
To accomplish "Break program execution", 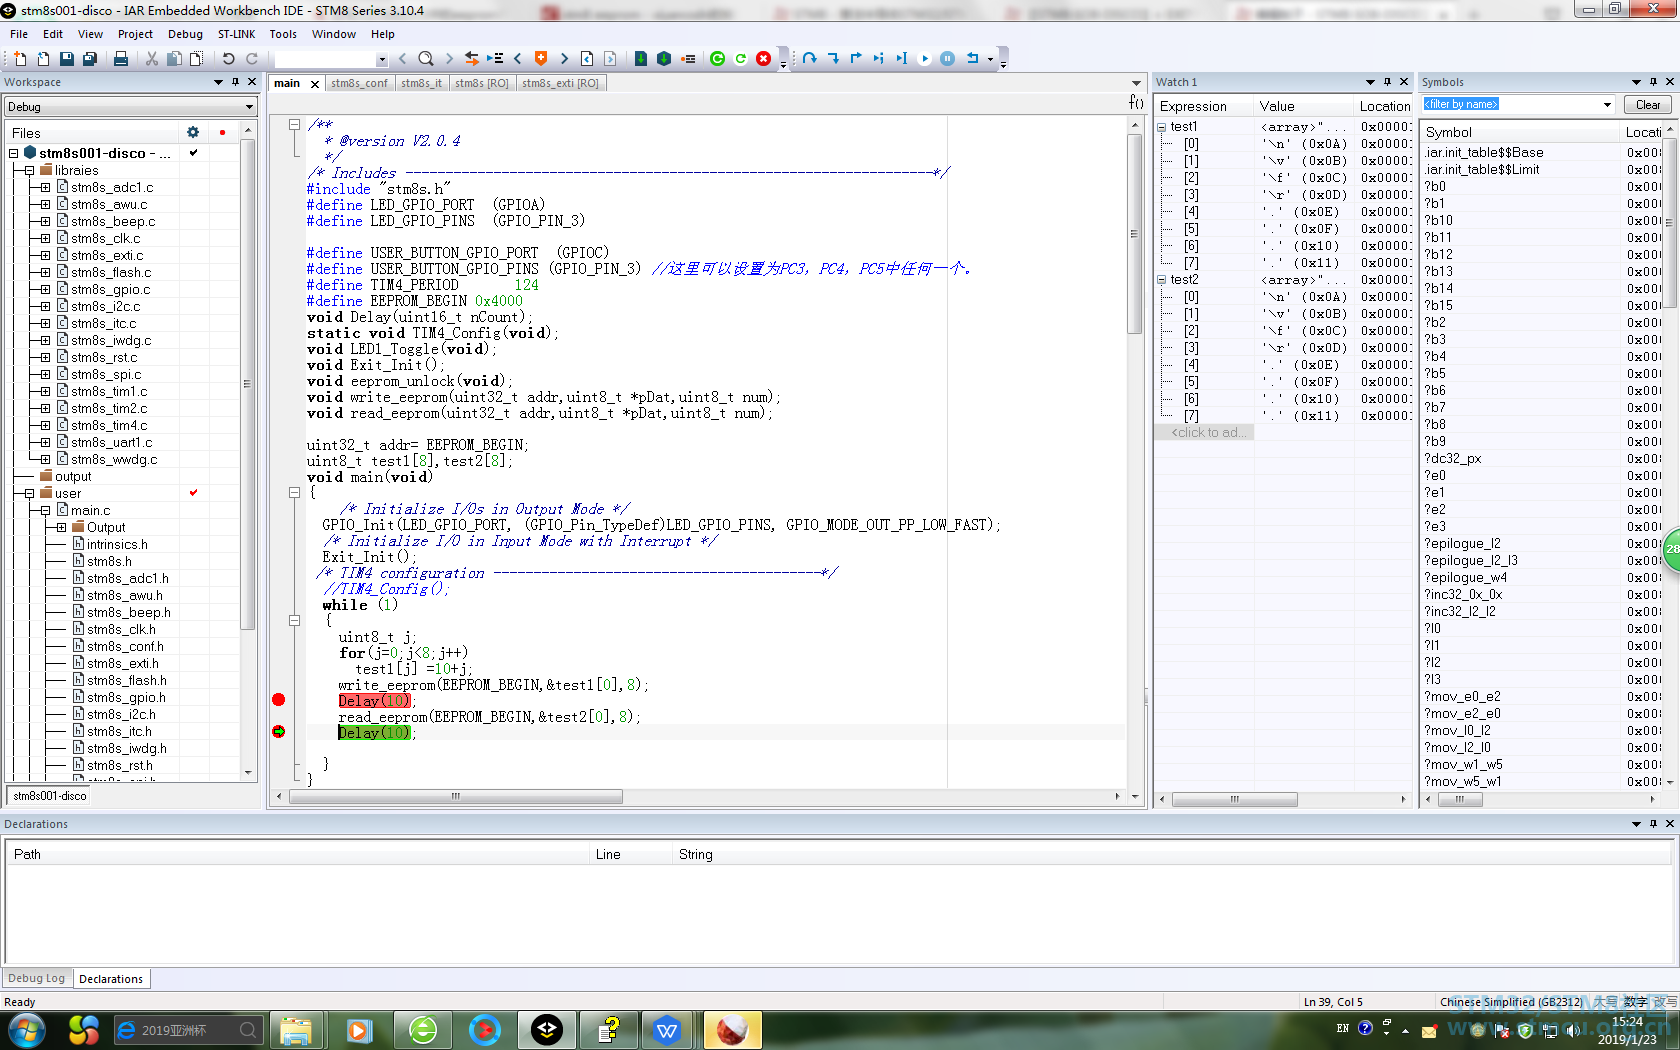I will (947, 59).
